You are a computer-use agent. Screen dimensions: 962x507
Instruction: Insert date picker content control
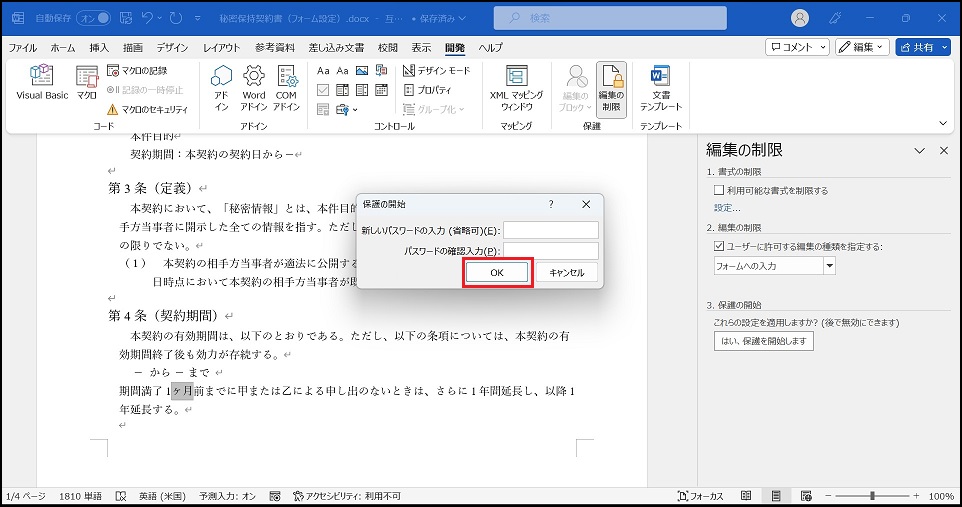pyautogui.click(x=382, y=90)
